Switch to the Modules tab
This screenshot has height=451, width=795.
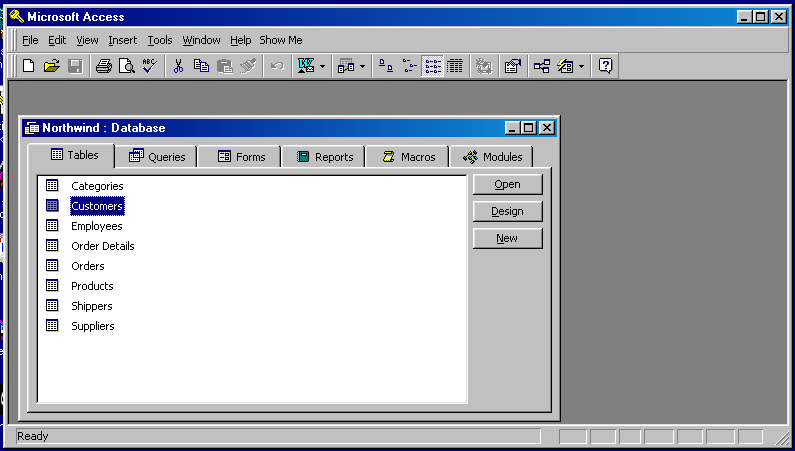click(x=491, y=157)
